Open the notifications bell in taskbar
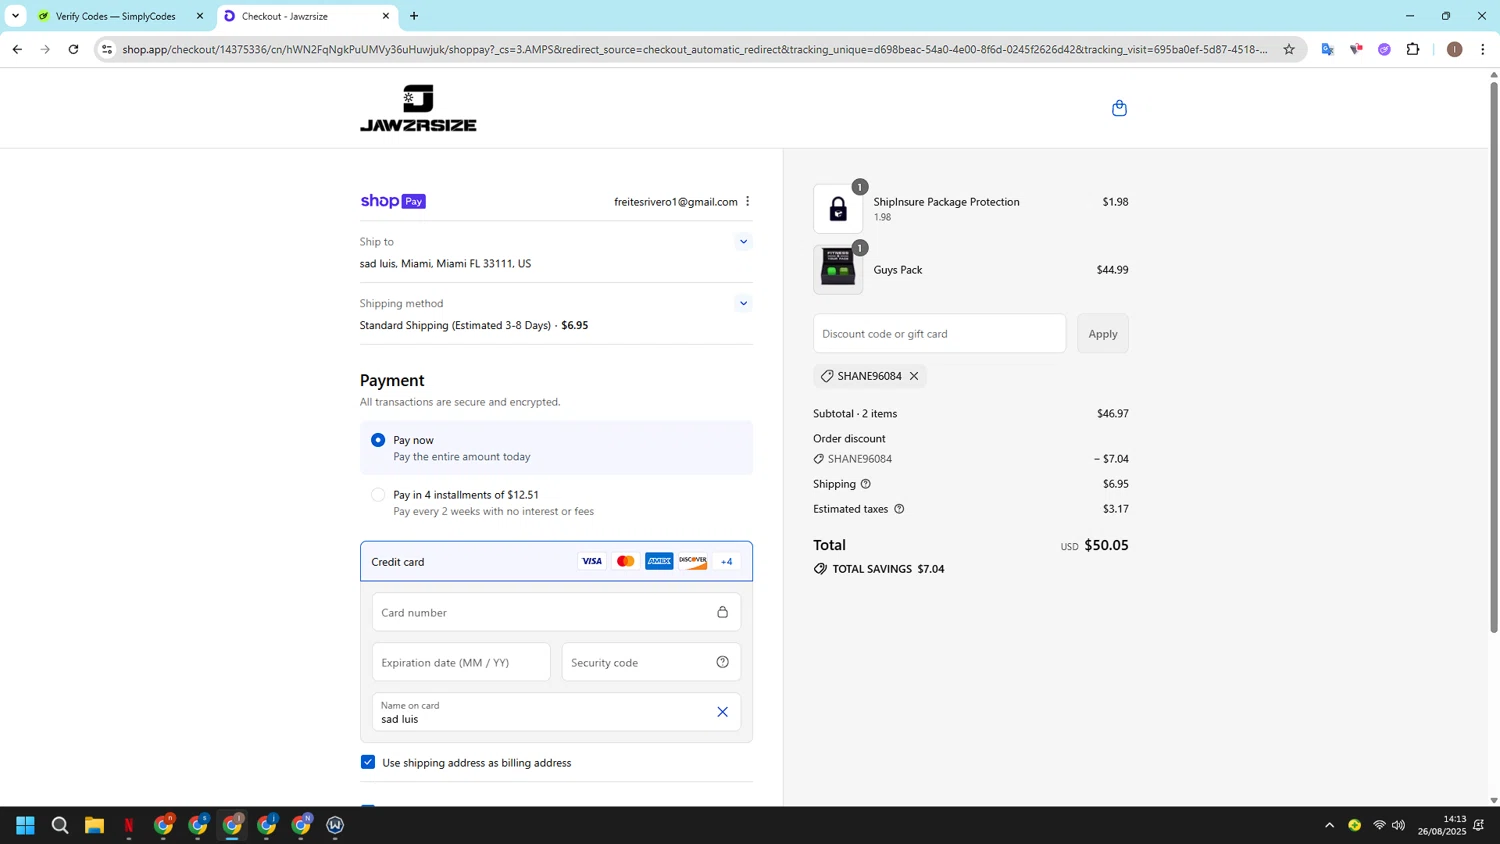The width and height of the screenshot is (1500, 844). pyautogui.click(x=1479, y=825)
